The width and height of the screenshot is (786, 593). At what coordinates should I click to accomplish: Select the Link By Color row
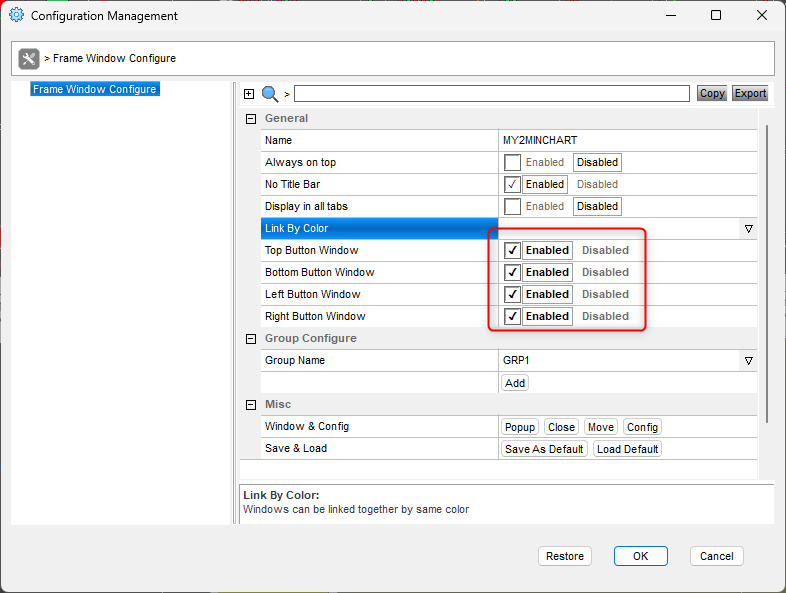click(x=379, y=229)
